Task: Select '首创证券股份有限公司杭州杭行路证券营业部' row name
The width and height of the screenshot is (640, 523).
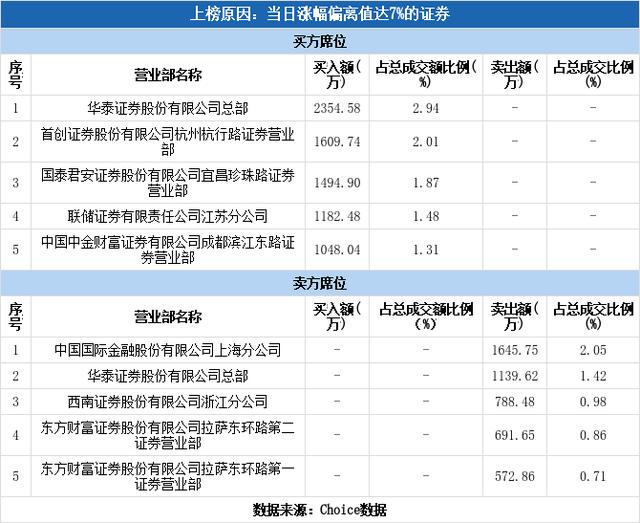Action: point(168,141)
